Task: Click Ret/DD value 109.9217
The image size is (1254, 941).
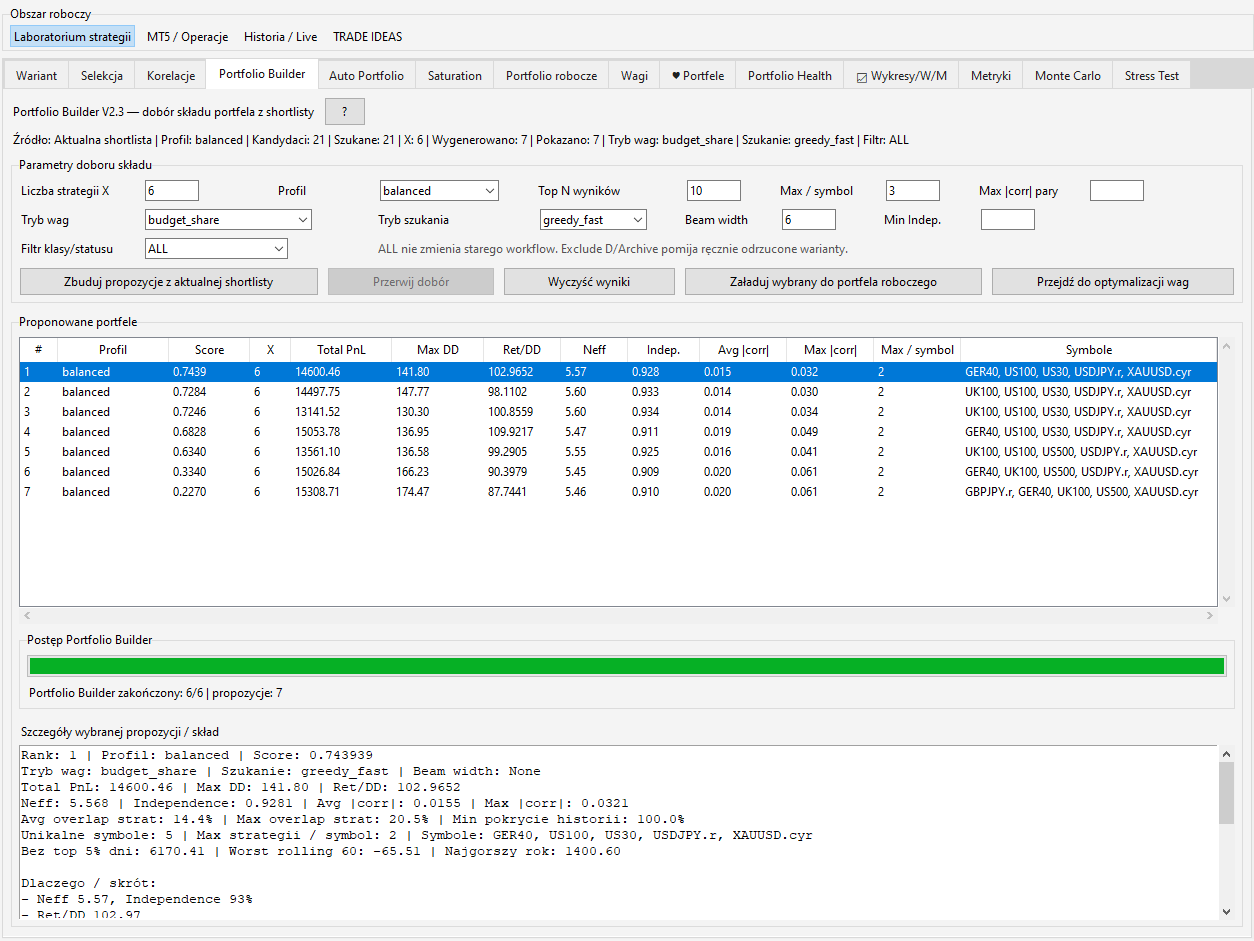Action: [x=512, y=432]
